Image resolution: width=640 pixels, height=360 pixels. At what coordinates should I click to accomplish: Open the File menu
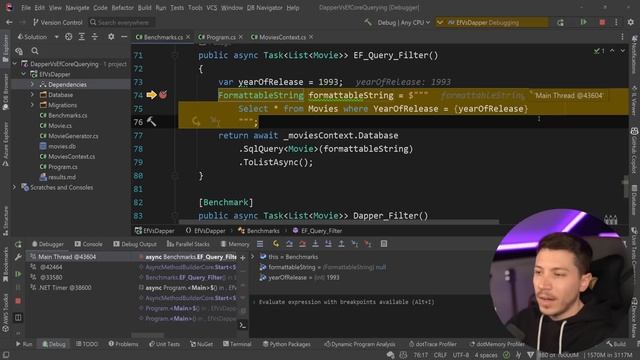(26, 8)
